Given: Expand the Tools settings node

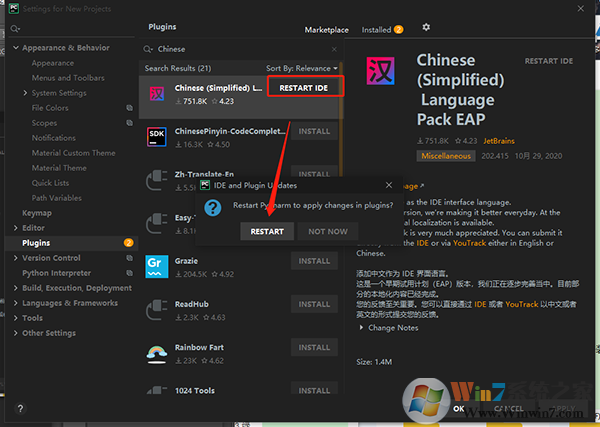Looking at the screenshot, I should pyautogui.click(x=16, y=318).
